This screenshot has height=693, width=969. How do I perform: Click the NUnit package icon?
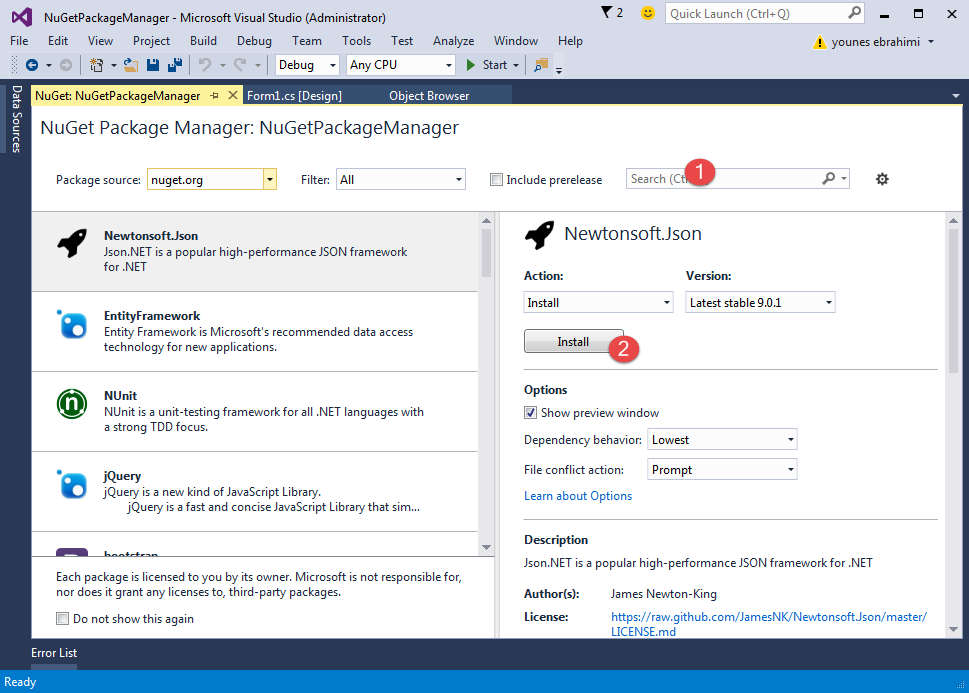[x=70, y=404]
